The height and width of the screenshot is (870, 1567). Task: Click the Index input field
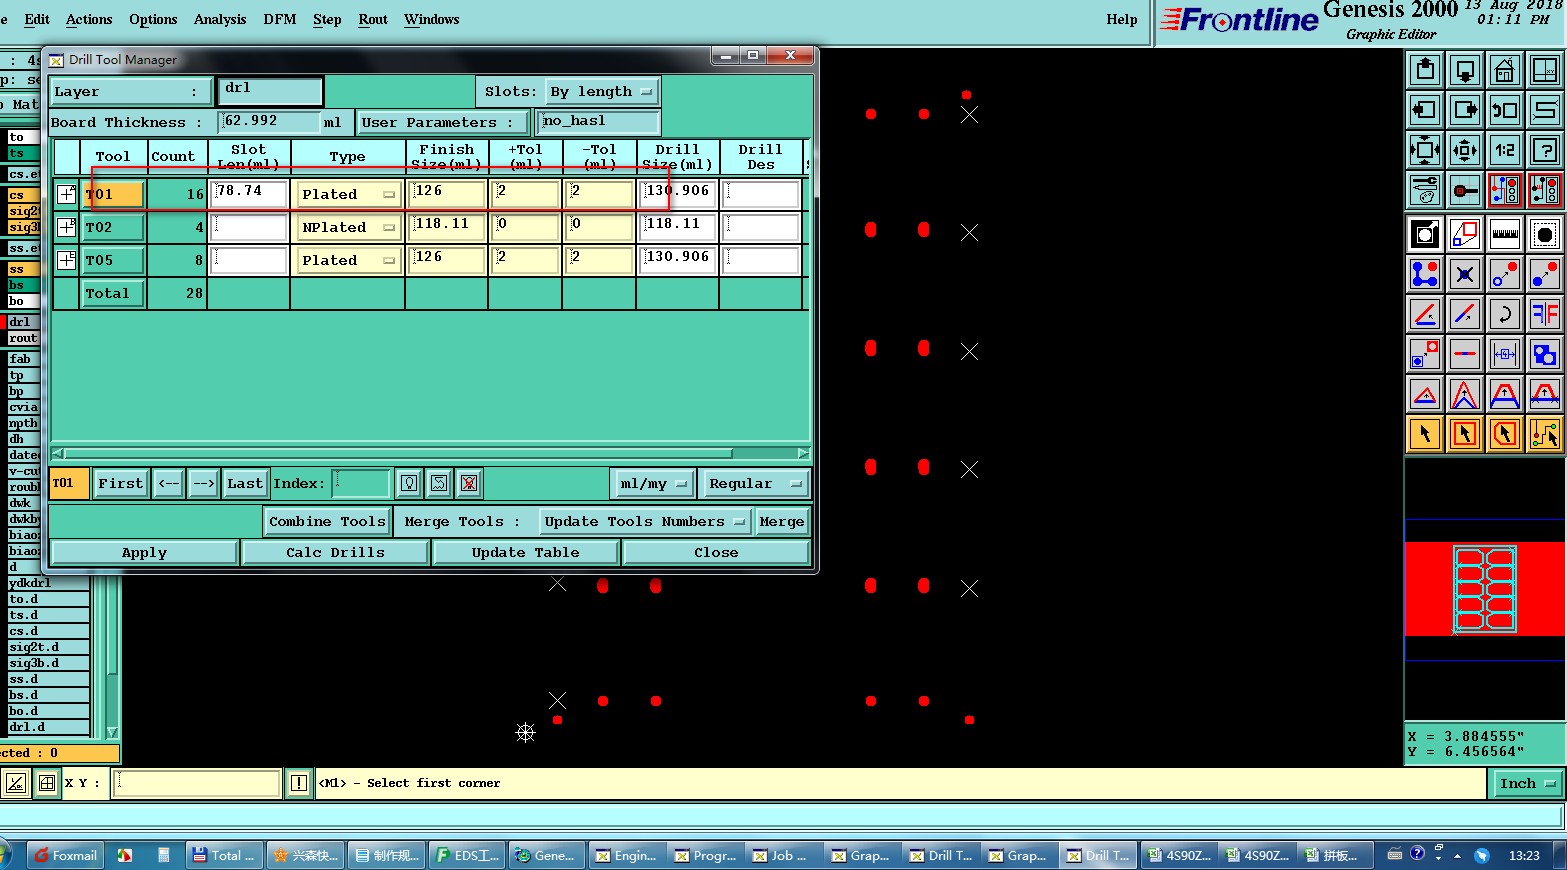pyautogui.click(x=360, y=484)
